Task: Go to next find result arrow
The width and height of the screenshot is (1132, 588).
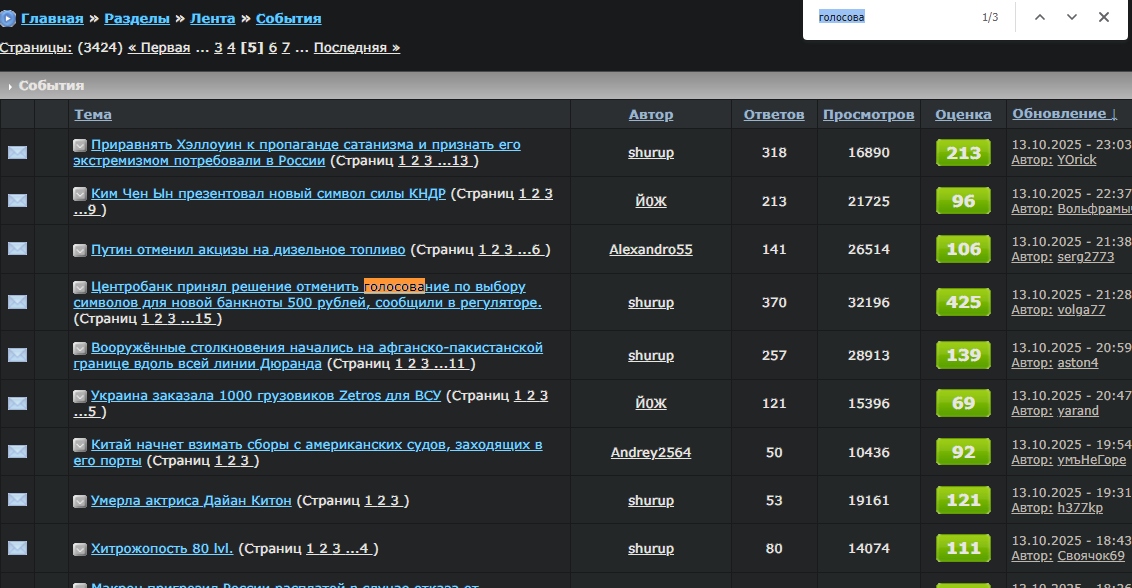Action: click(x=1072, y=17)
